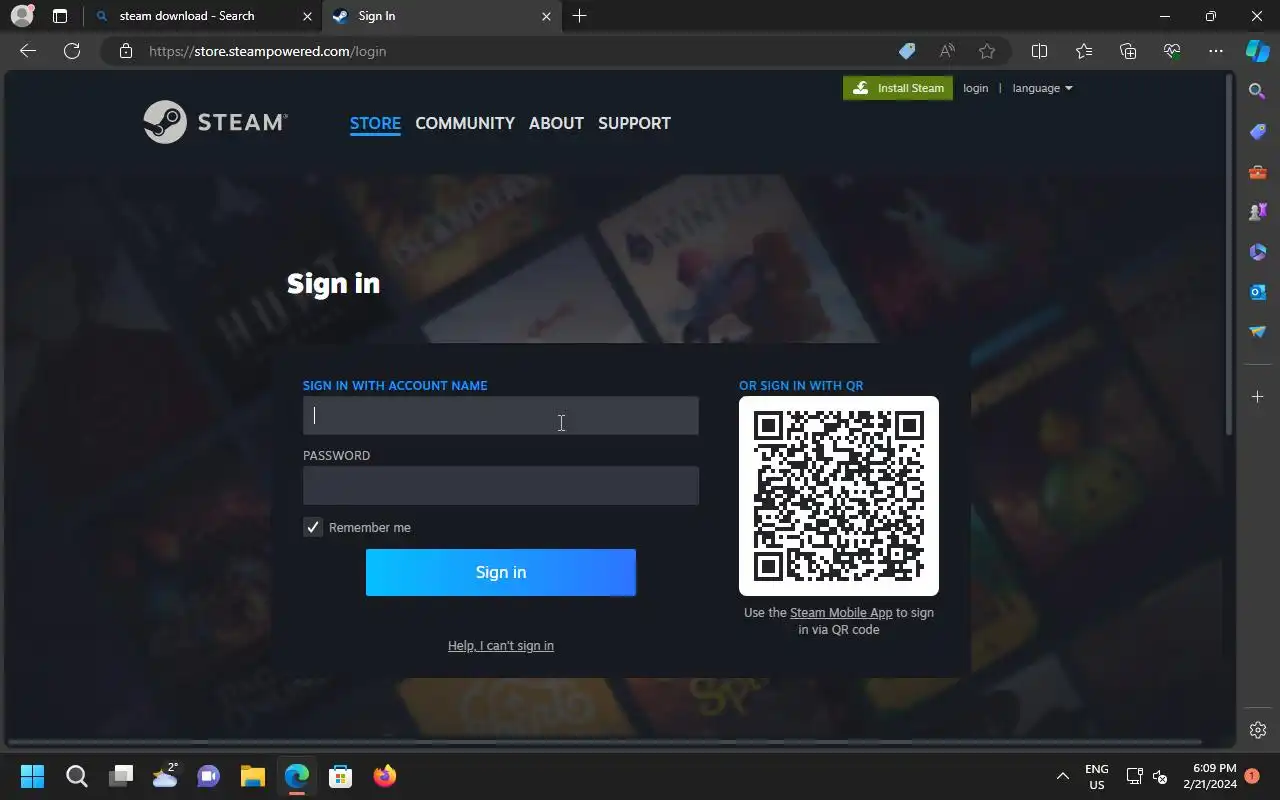Click the blue Sign in button
Image resolution: width=1280 pixels, height=800 pixels.
pos(501,572)
